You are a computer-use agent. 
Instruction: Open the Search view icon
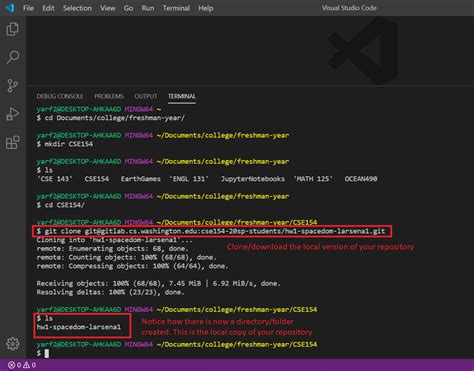coord(13,57)
